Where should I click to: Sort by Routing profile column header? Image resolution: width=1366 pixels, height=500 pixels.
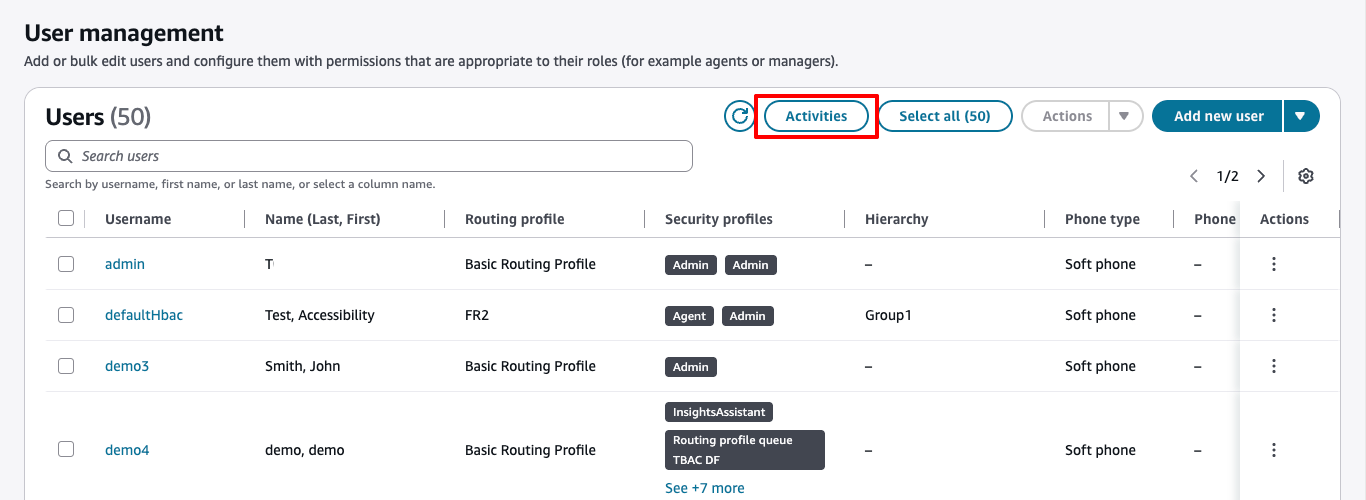coord(515,219)
